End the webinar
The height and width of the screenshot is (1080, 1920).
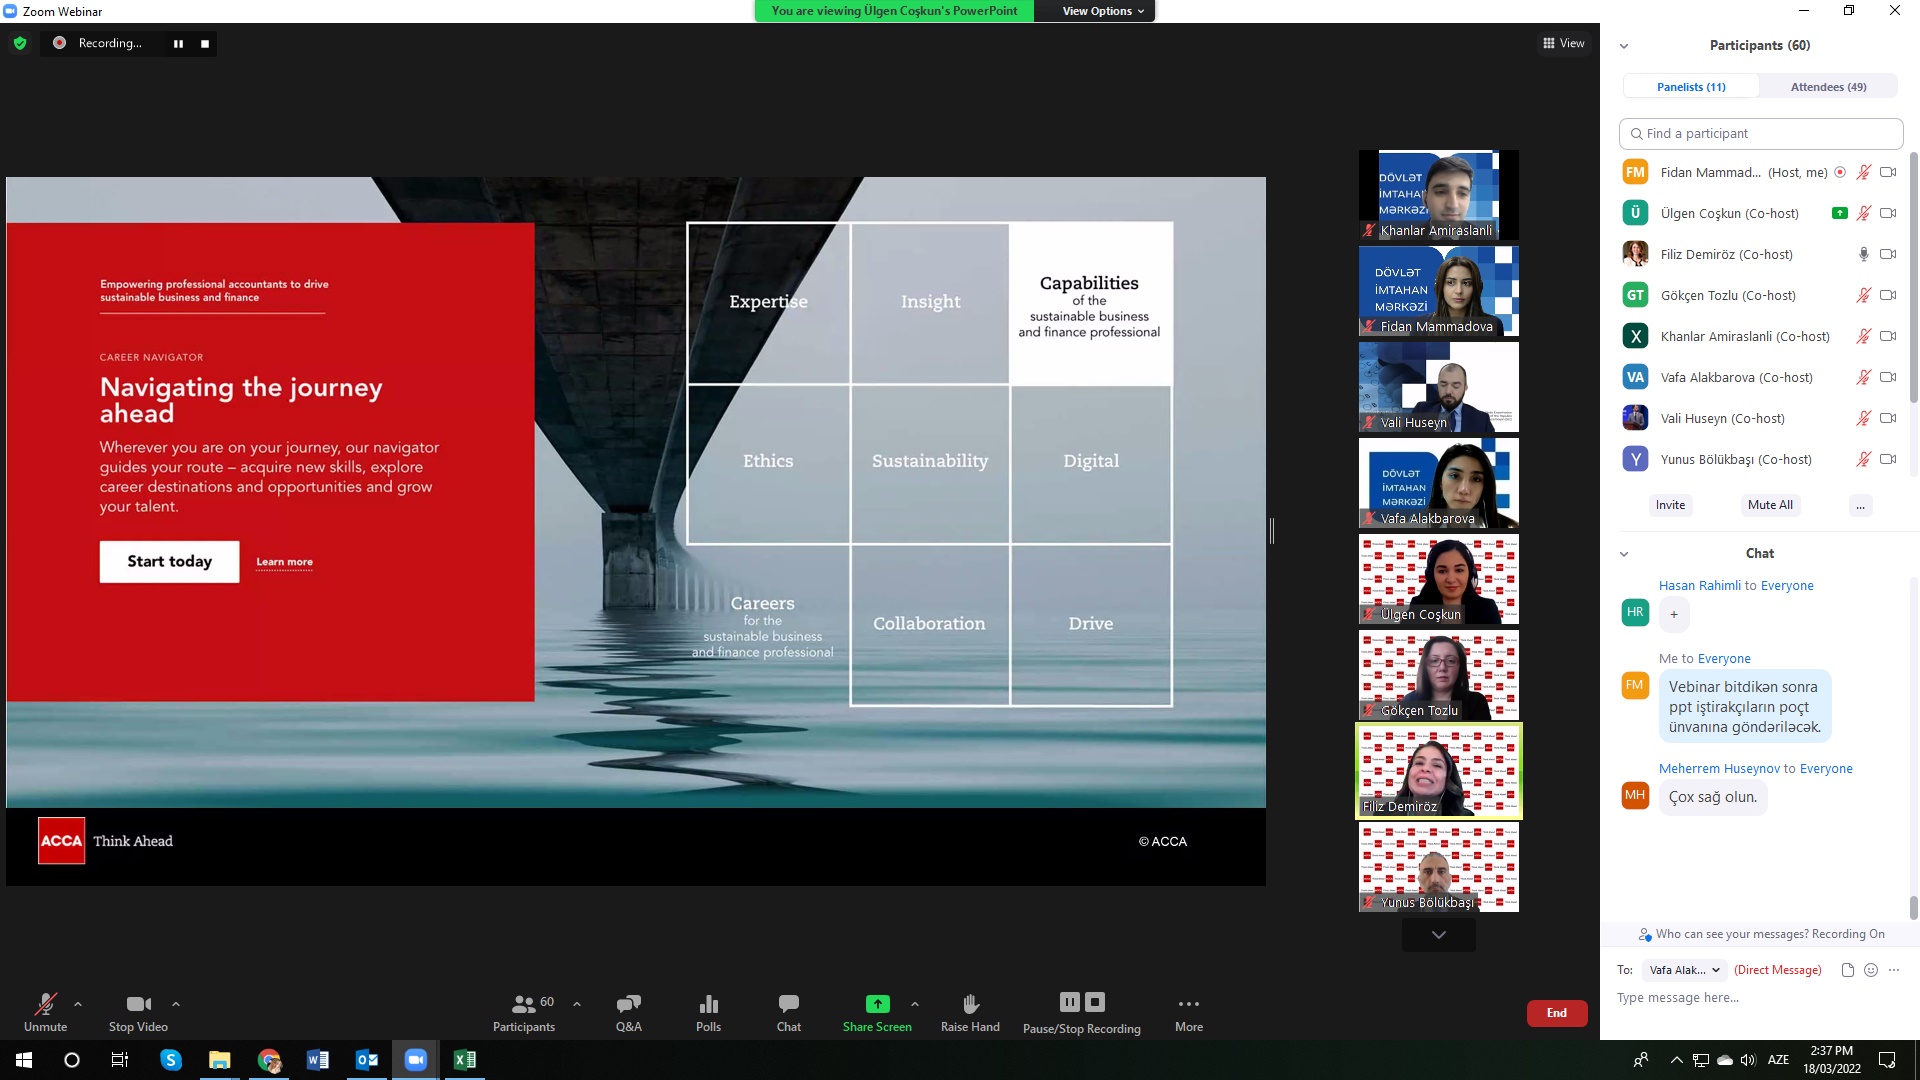1557,1013
